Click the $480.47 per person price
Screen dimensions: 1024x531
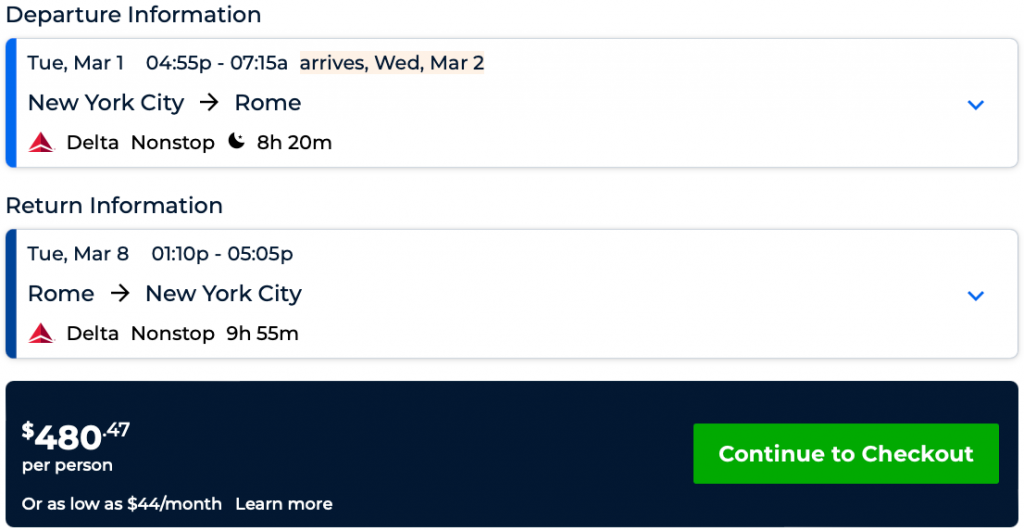point(76,437)
